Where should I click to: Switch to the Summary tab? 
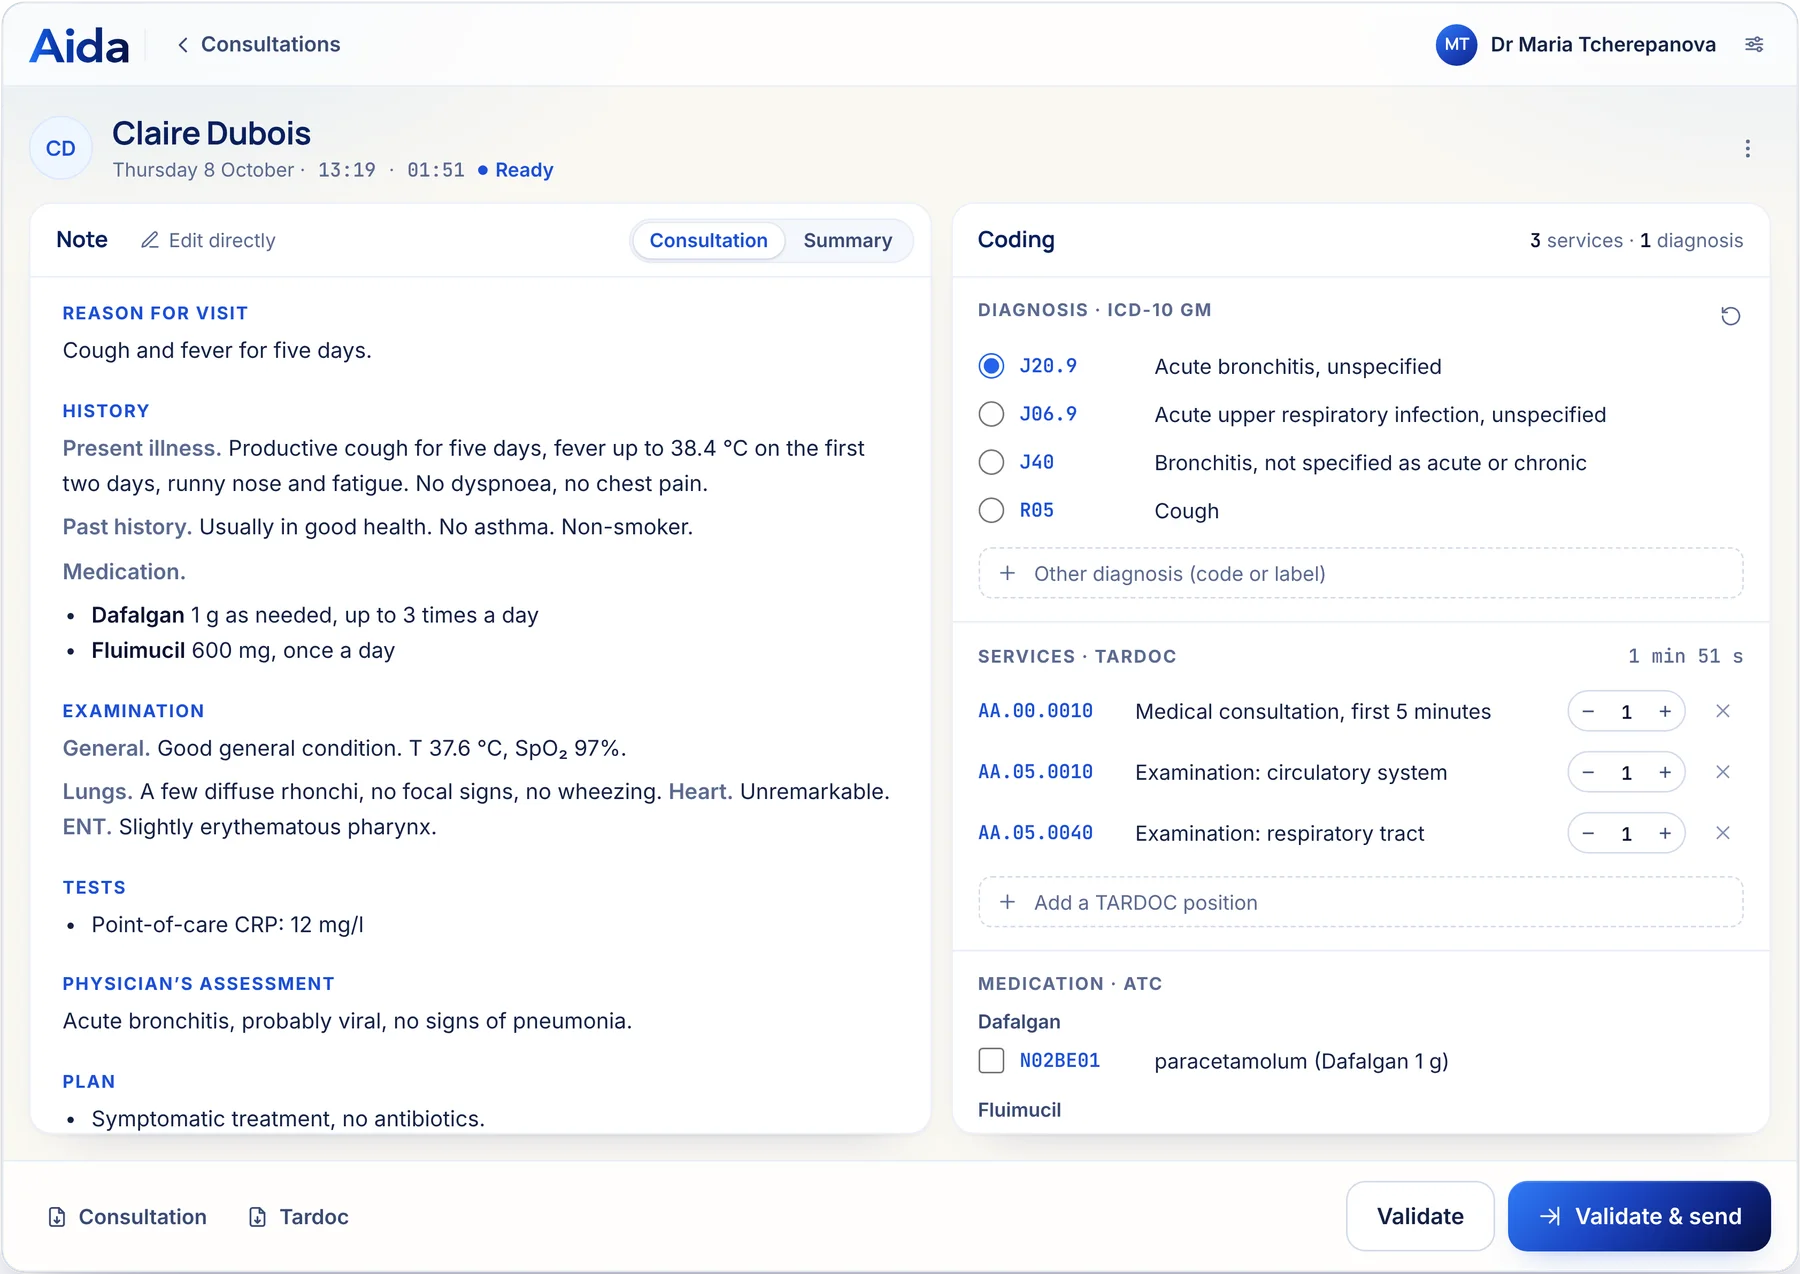pos(847,240)
